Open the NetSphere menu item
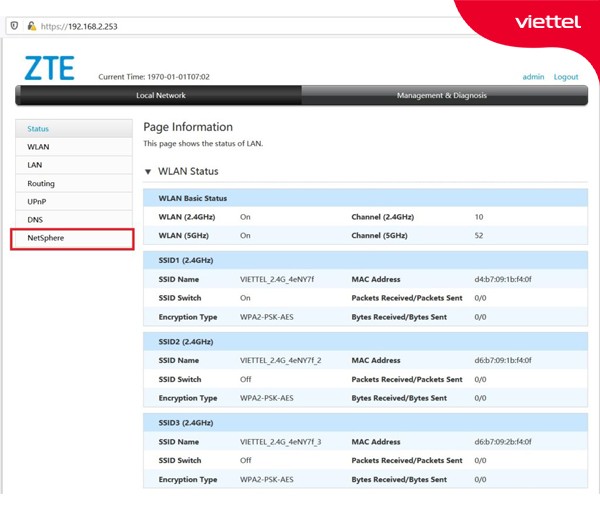 tap(72, 238)
